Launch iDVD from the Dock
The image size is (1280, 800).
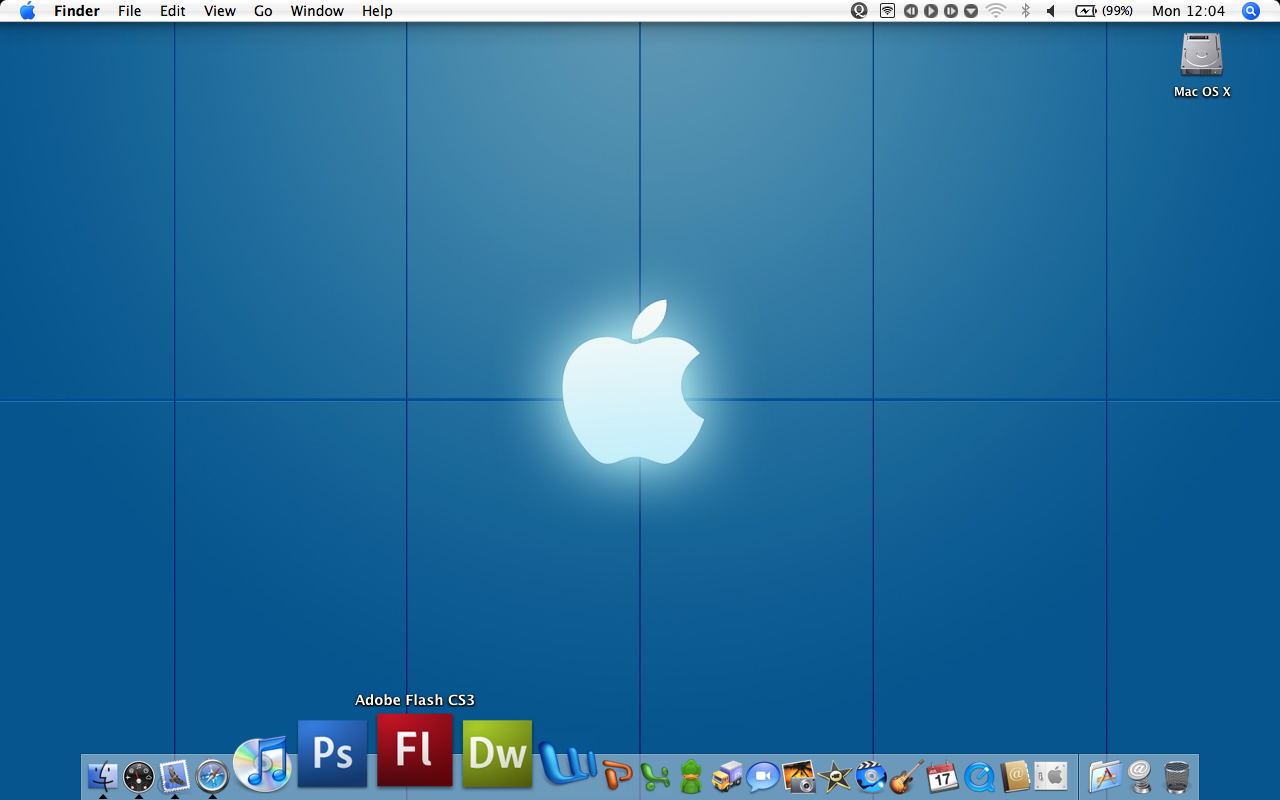click(871, 776)
